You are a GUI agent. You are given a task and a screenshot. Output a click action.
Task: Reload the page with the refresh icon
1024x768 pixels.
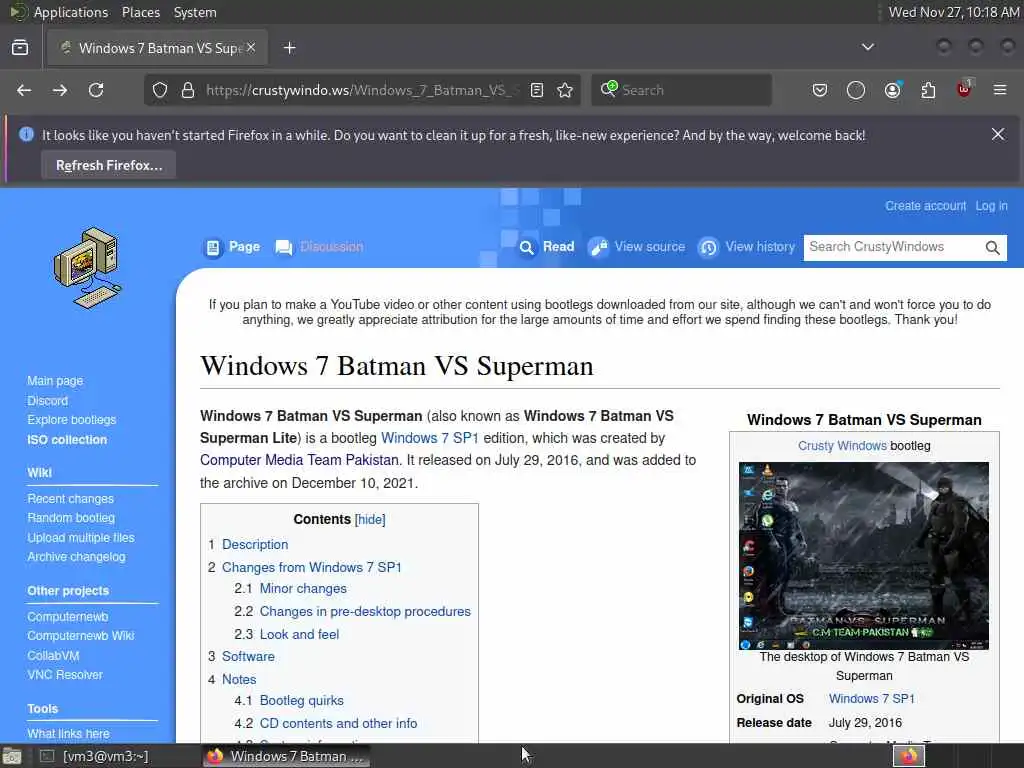tap(96, 90)
